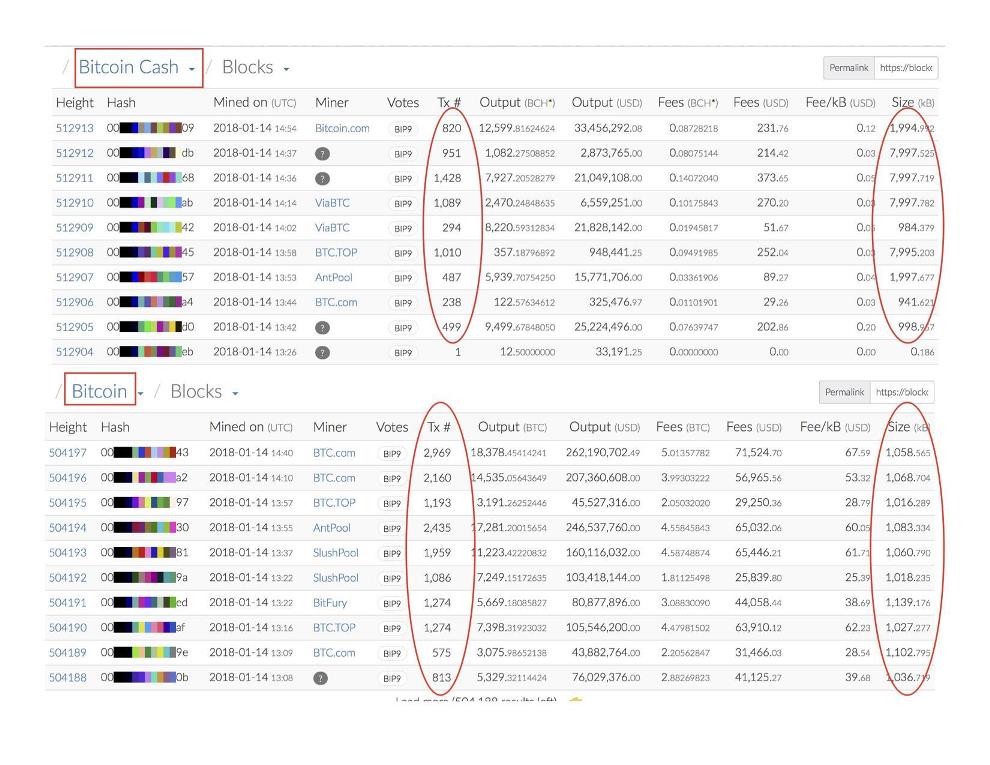The image size is (990, 765).
Task: Select output value 262,190,702.49 USD
Action: (603, 453)
